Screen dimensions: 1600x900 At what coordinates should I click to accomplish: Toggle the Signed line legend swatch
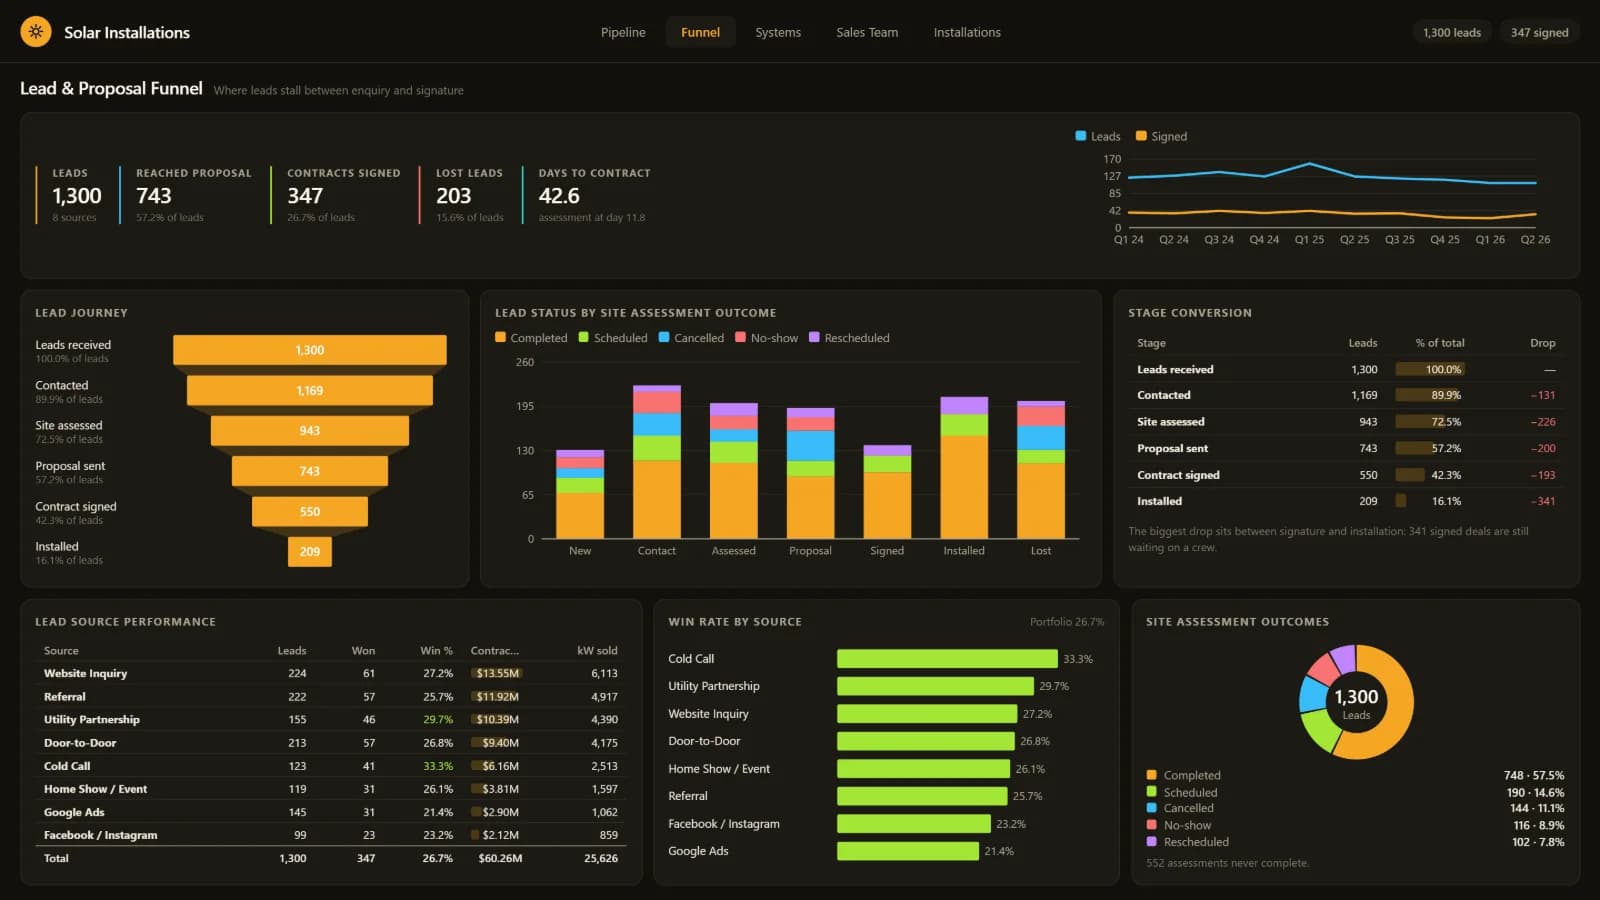click(1141, 136)
